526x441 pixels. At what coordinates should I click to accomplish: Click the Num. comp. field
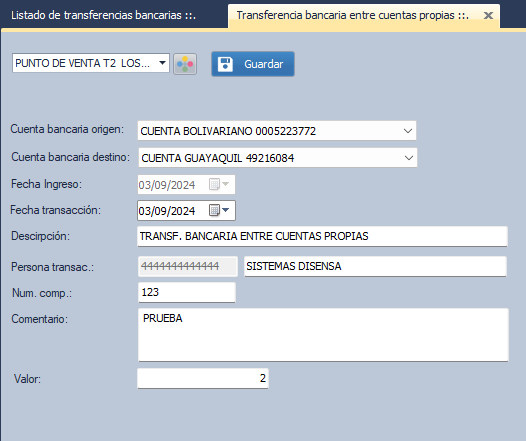point(187,292)
